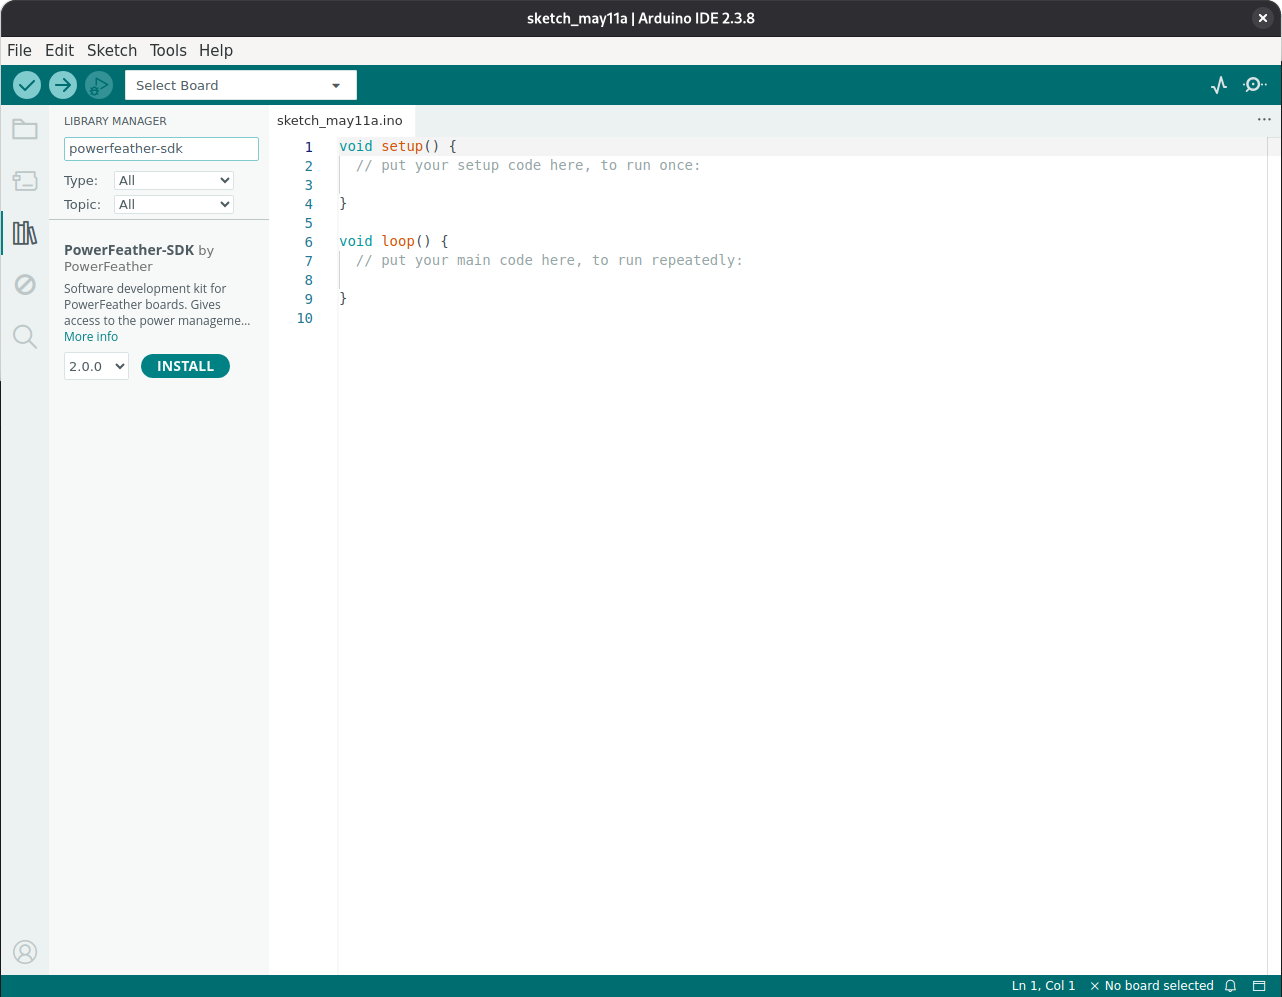Open the 2.0.0 version selector

click(97, 366)
